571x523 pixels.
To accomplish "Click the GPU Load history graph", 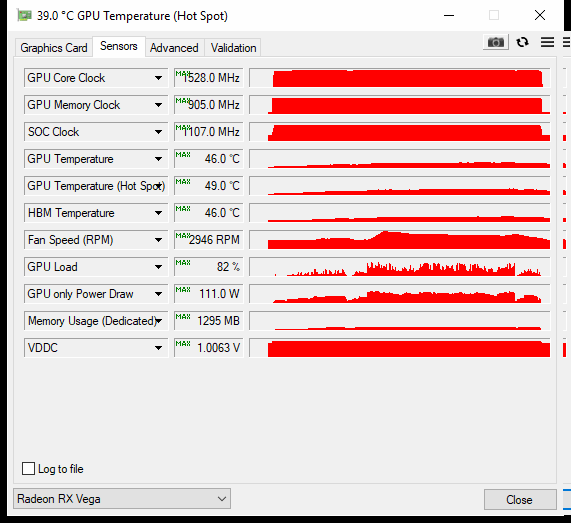I will (x=400, y=267).
